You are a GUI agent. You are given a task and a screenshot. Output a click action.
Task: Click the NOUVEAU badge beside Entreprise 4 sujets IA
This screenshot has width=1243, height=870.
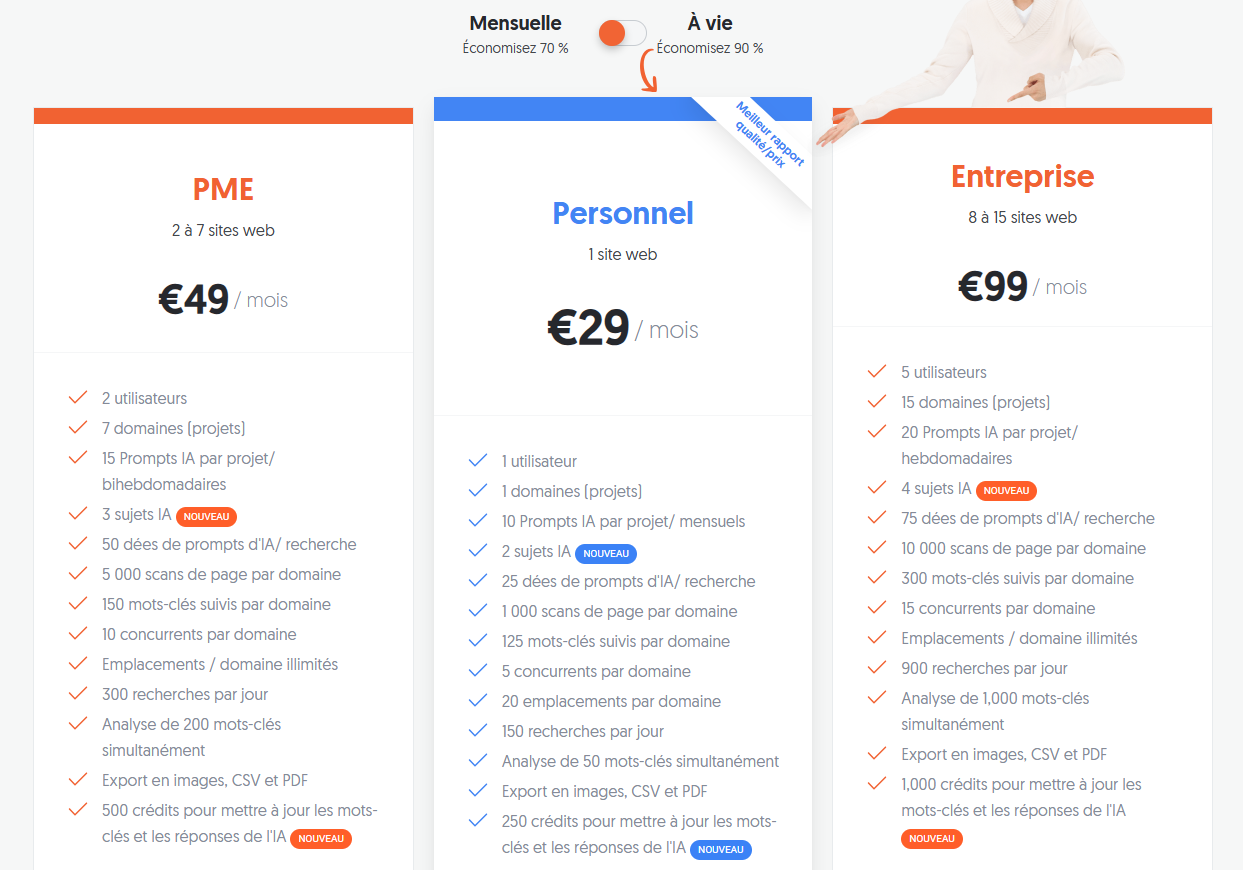(1006, 491)
